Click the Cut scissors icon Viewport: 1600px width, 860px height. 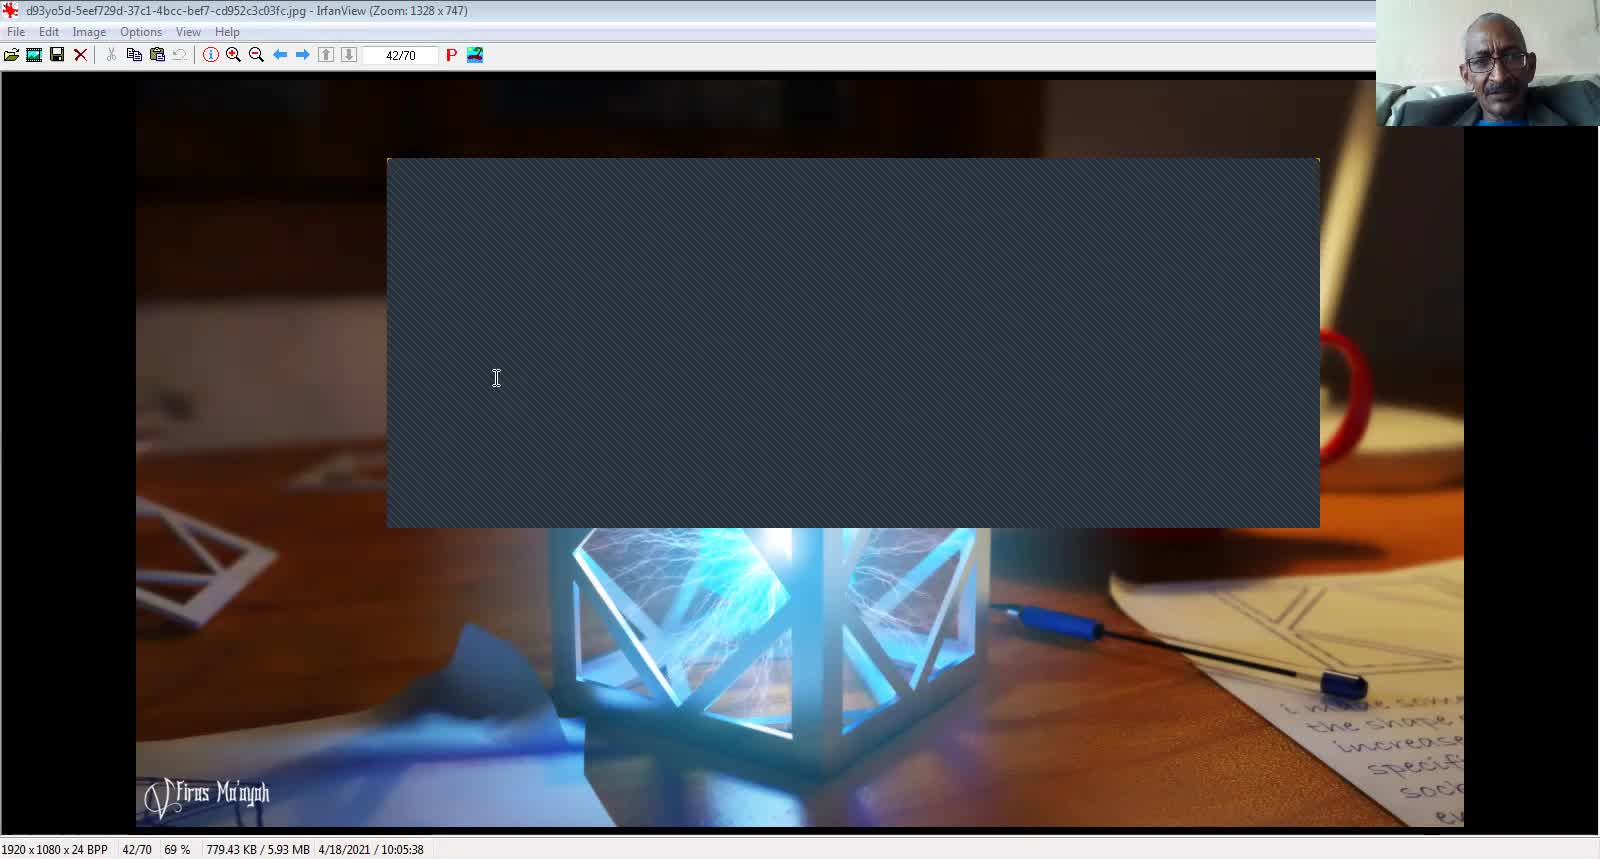point(111,55)
